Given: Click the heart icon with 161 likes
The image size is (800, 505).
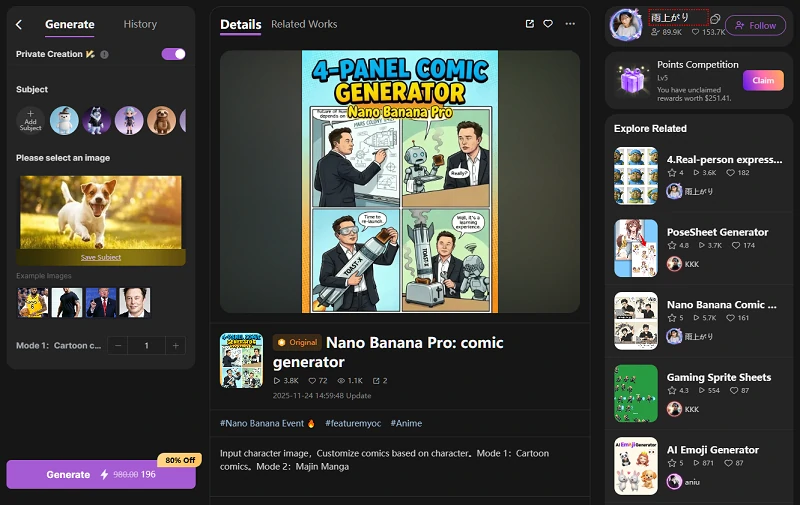Looking at the screenshot, I should pos(730,318).
